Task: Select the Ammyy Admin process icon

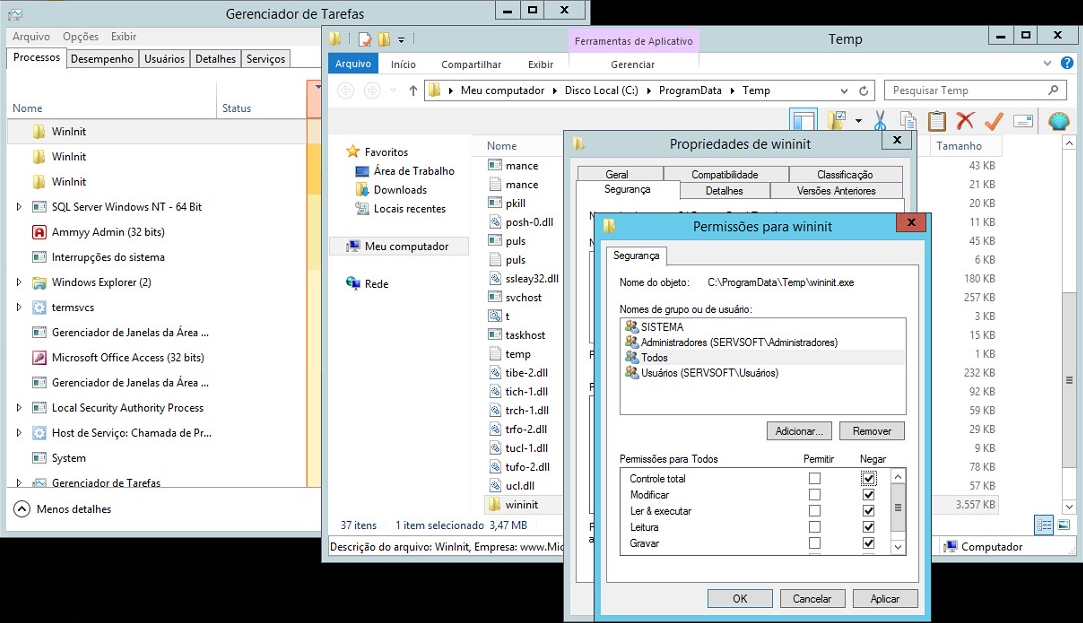Action: (x=39, y=232)
